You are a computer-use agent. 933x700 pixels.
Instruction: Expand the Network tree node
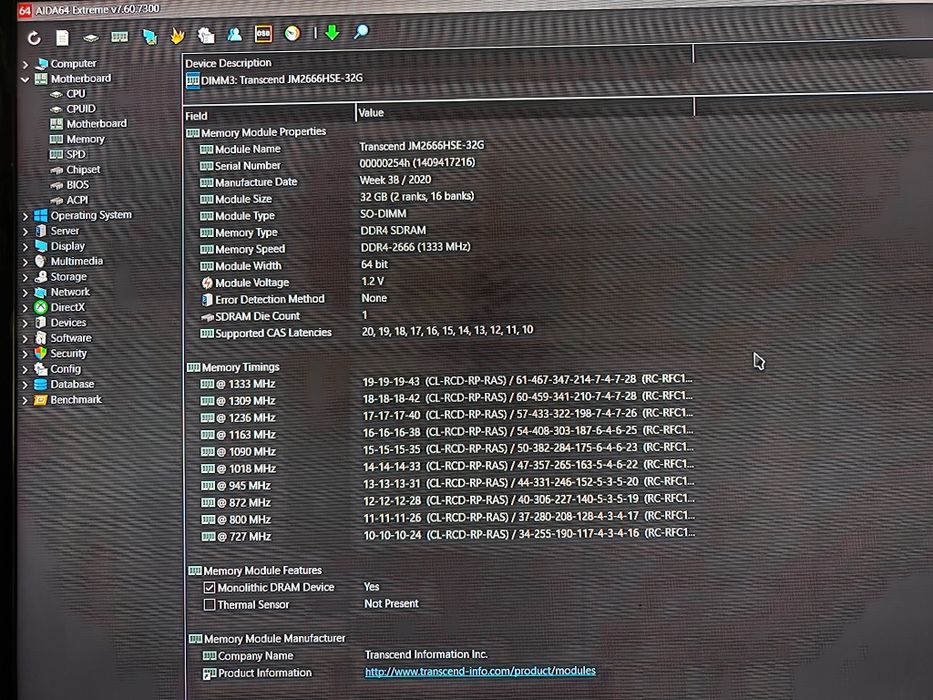pos(25,293)
